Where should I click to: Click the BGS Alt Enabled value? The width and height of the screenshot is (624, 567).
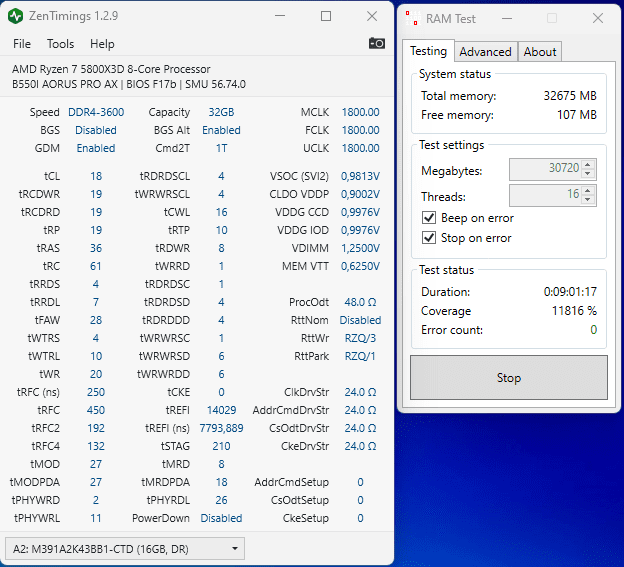tap(221, 131)
